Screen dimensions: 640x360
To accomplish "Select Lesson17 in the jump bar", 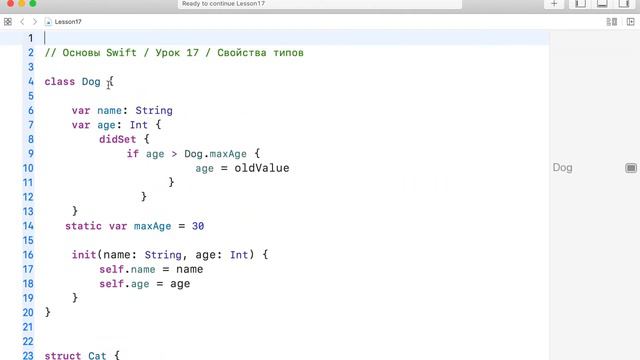I will [x=64, y=22].
